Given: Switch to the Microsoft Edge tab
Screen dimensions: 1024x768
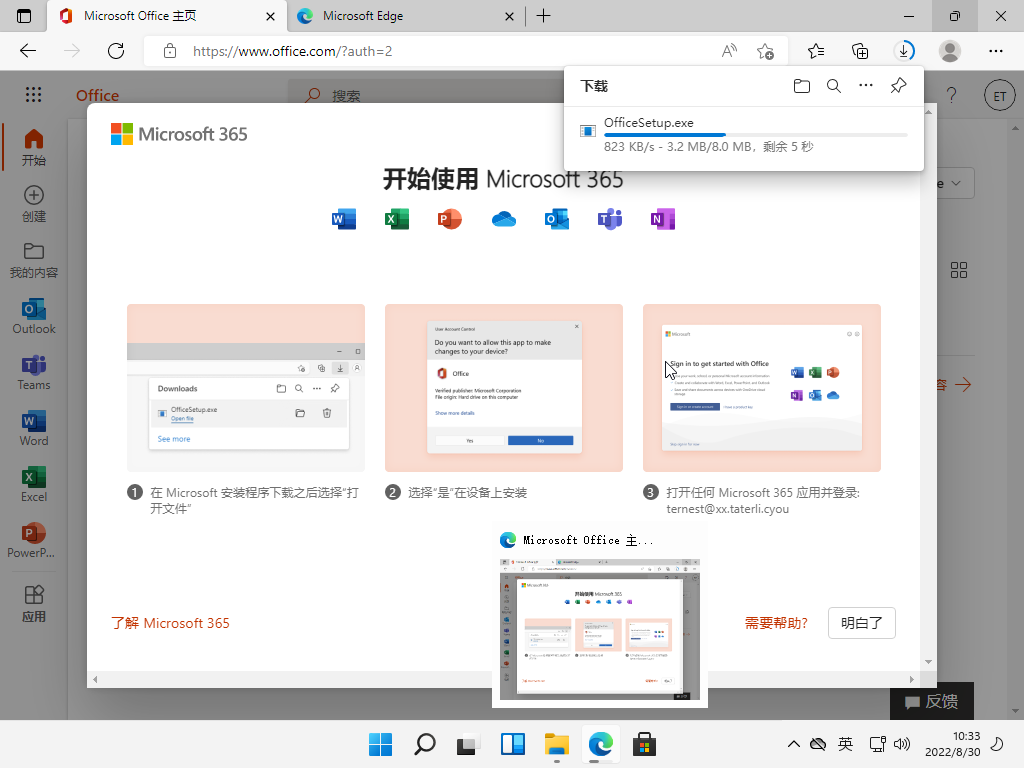Looking at the screenshot, I should point(405,16).
